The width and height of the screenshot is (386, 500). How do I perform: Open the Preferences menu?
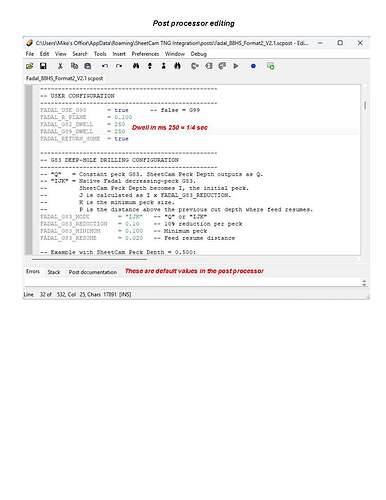point(145,54)
